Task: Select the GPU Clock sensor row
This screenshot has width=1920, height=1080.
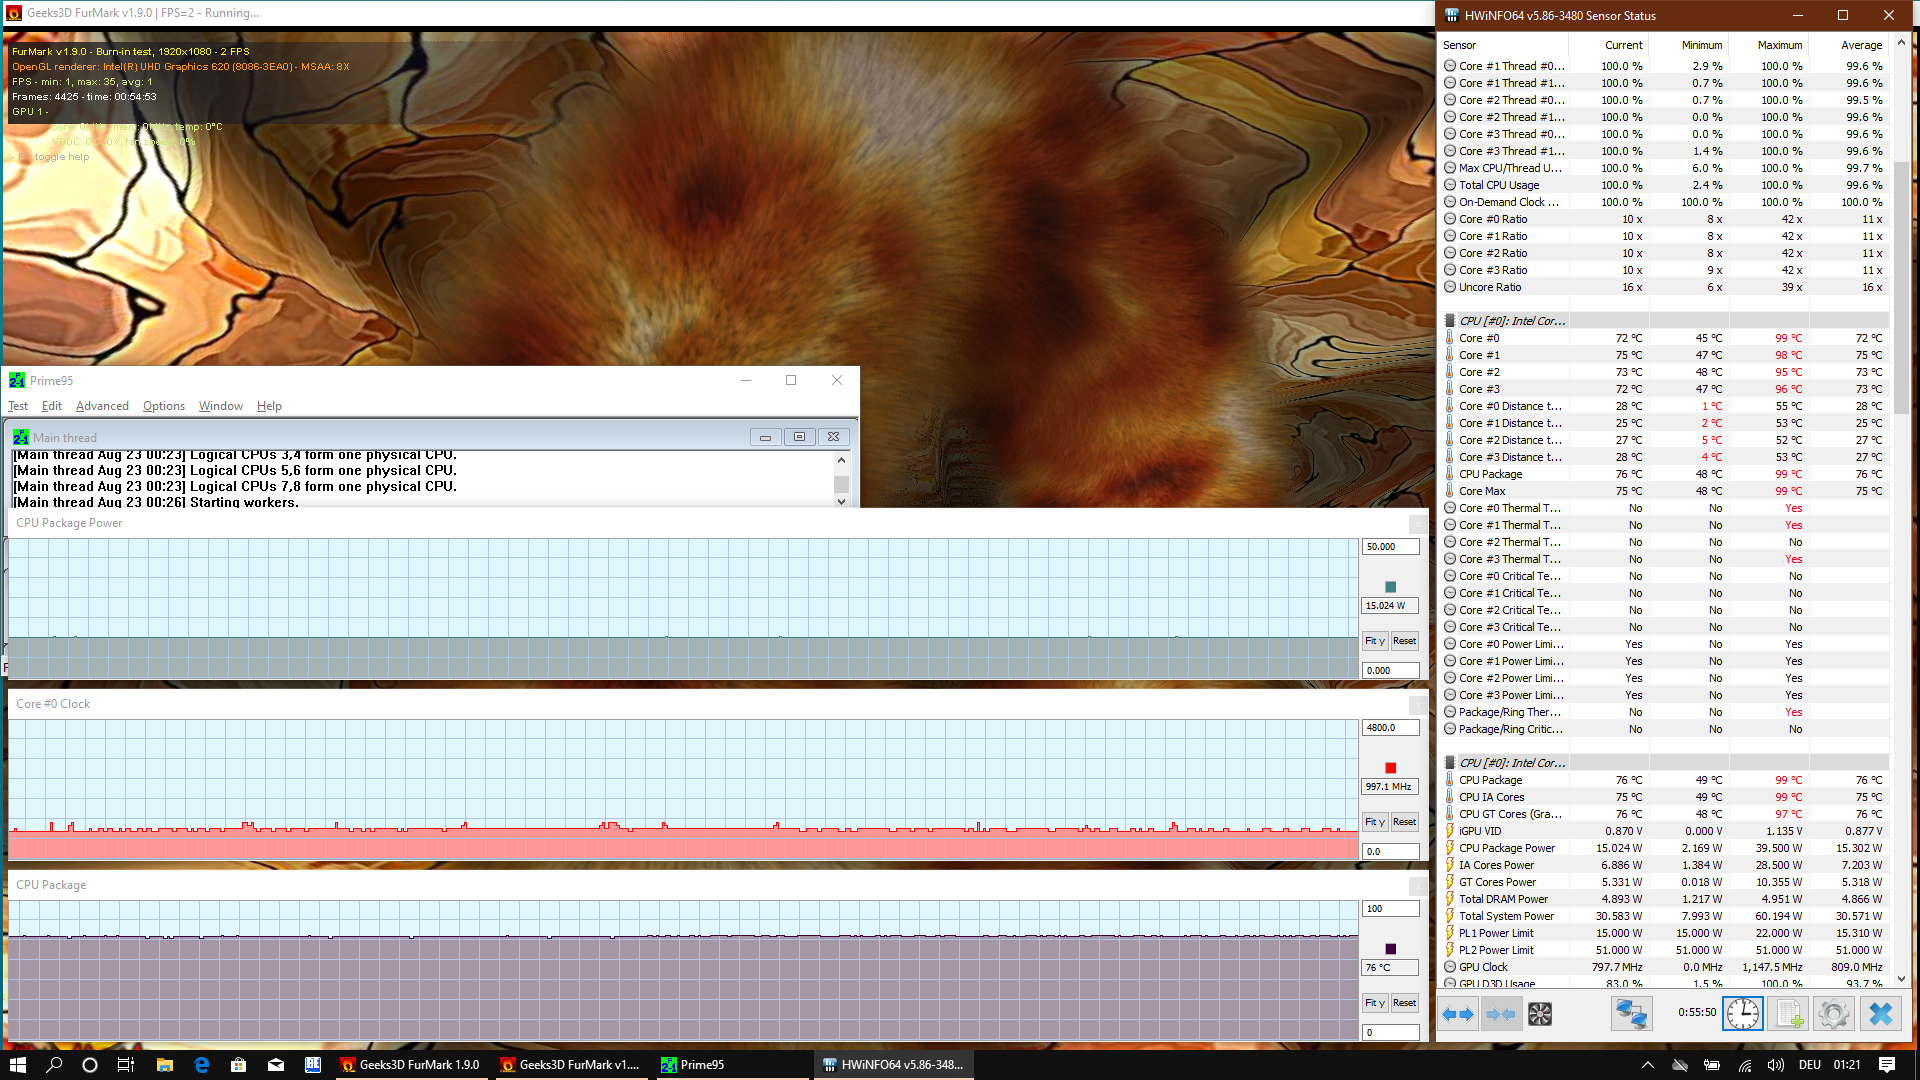Action: (x=1664, y=967)
